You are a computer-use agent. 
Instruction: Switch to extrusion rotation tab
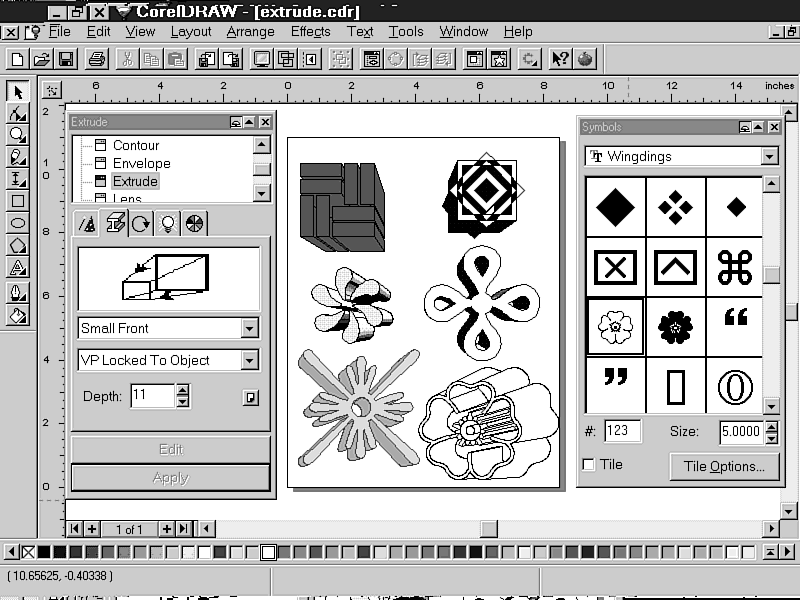141,224
